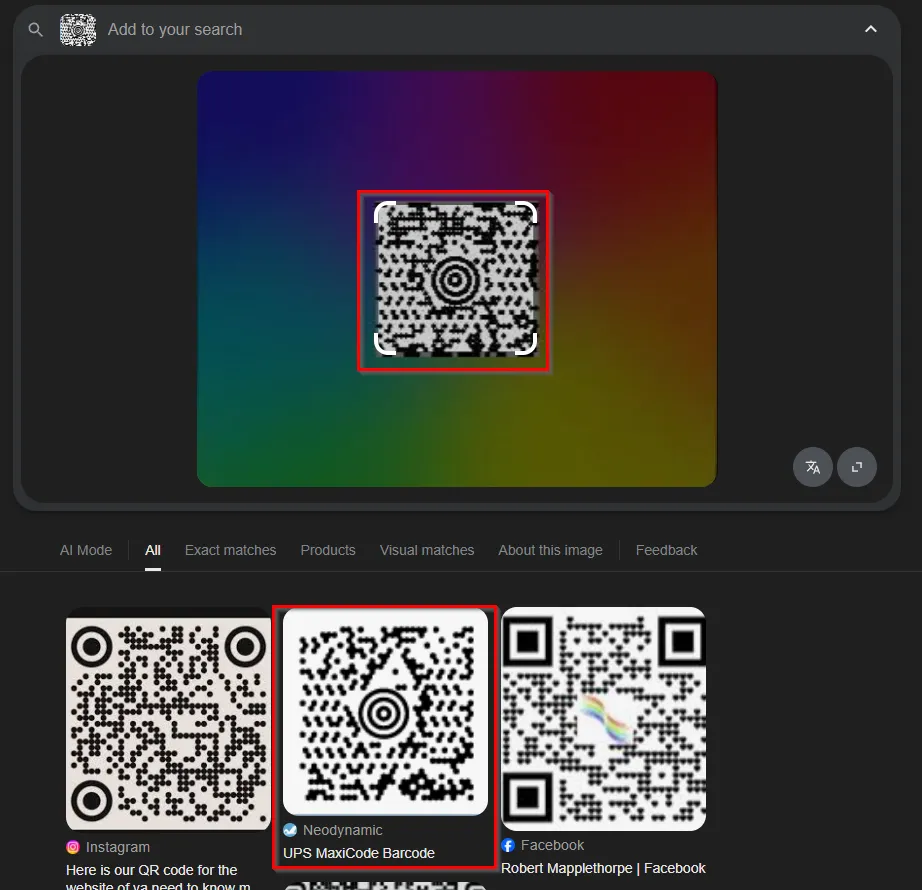Open the About this image tab

tap(550, 550)
